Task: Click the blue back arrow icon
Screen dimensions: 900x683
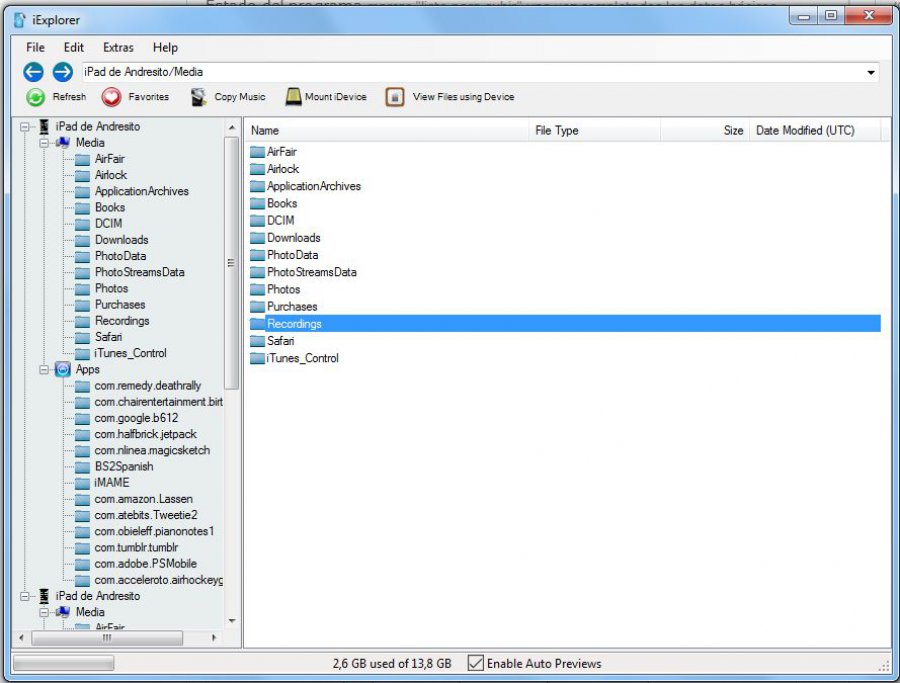Action: click(33, 72)
